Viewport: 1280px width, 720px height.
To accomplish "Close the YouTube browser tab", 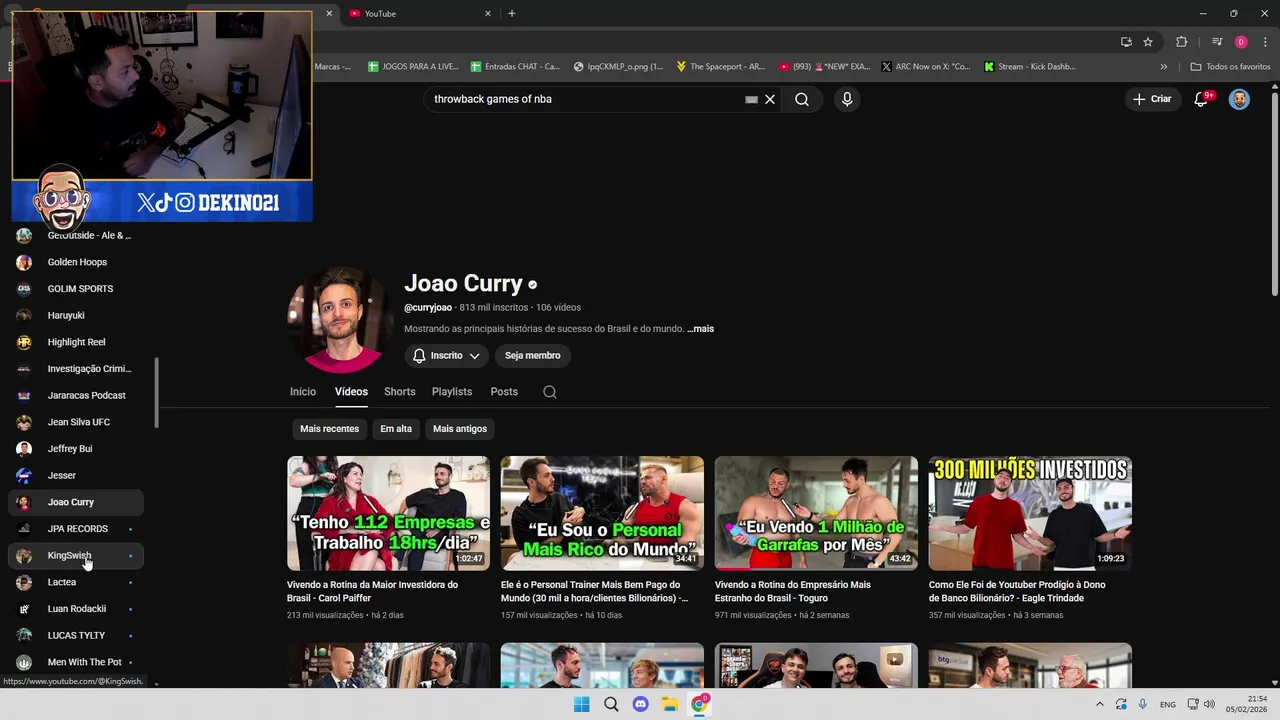I will pos(488,13).
